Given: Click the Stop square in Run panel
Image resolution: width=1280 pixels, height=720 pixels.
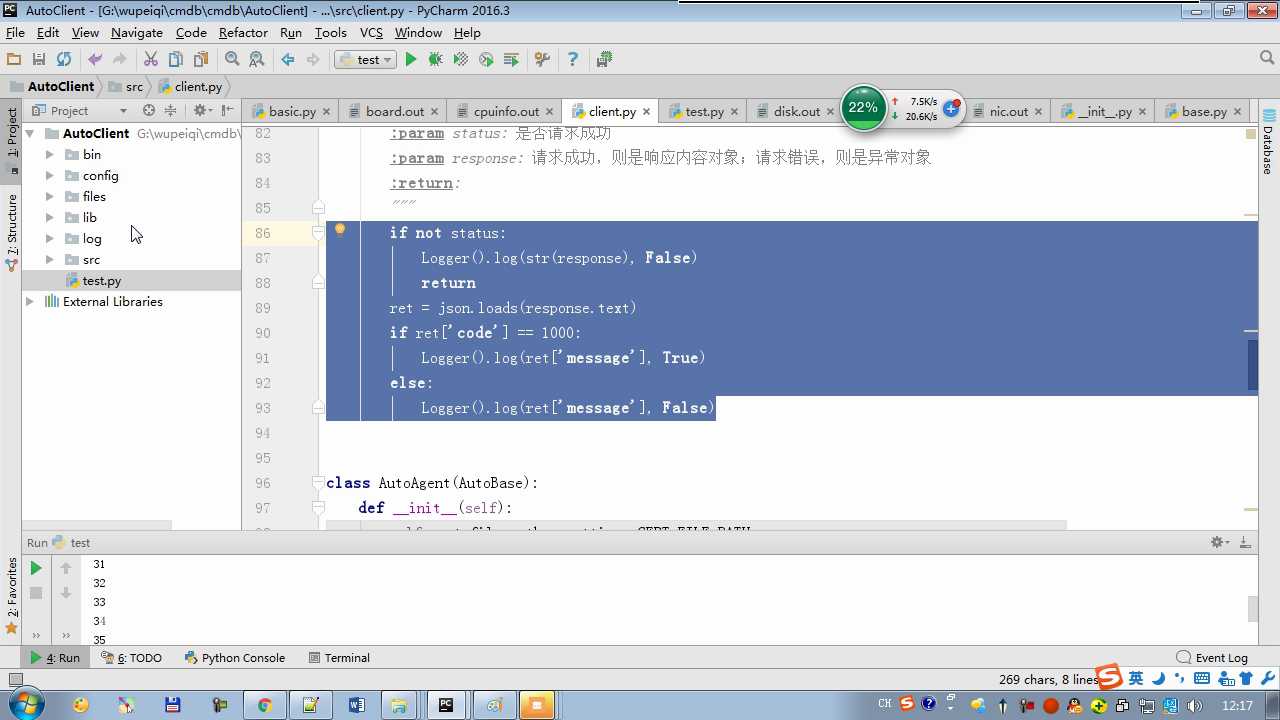Looking at the screenshot, I should tap(36, 593).
